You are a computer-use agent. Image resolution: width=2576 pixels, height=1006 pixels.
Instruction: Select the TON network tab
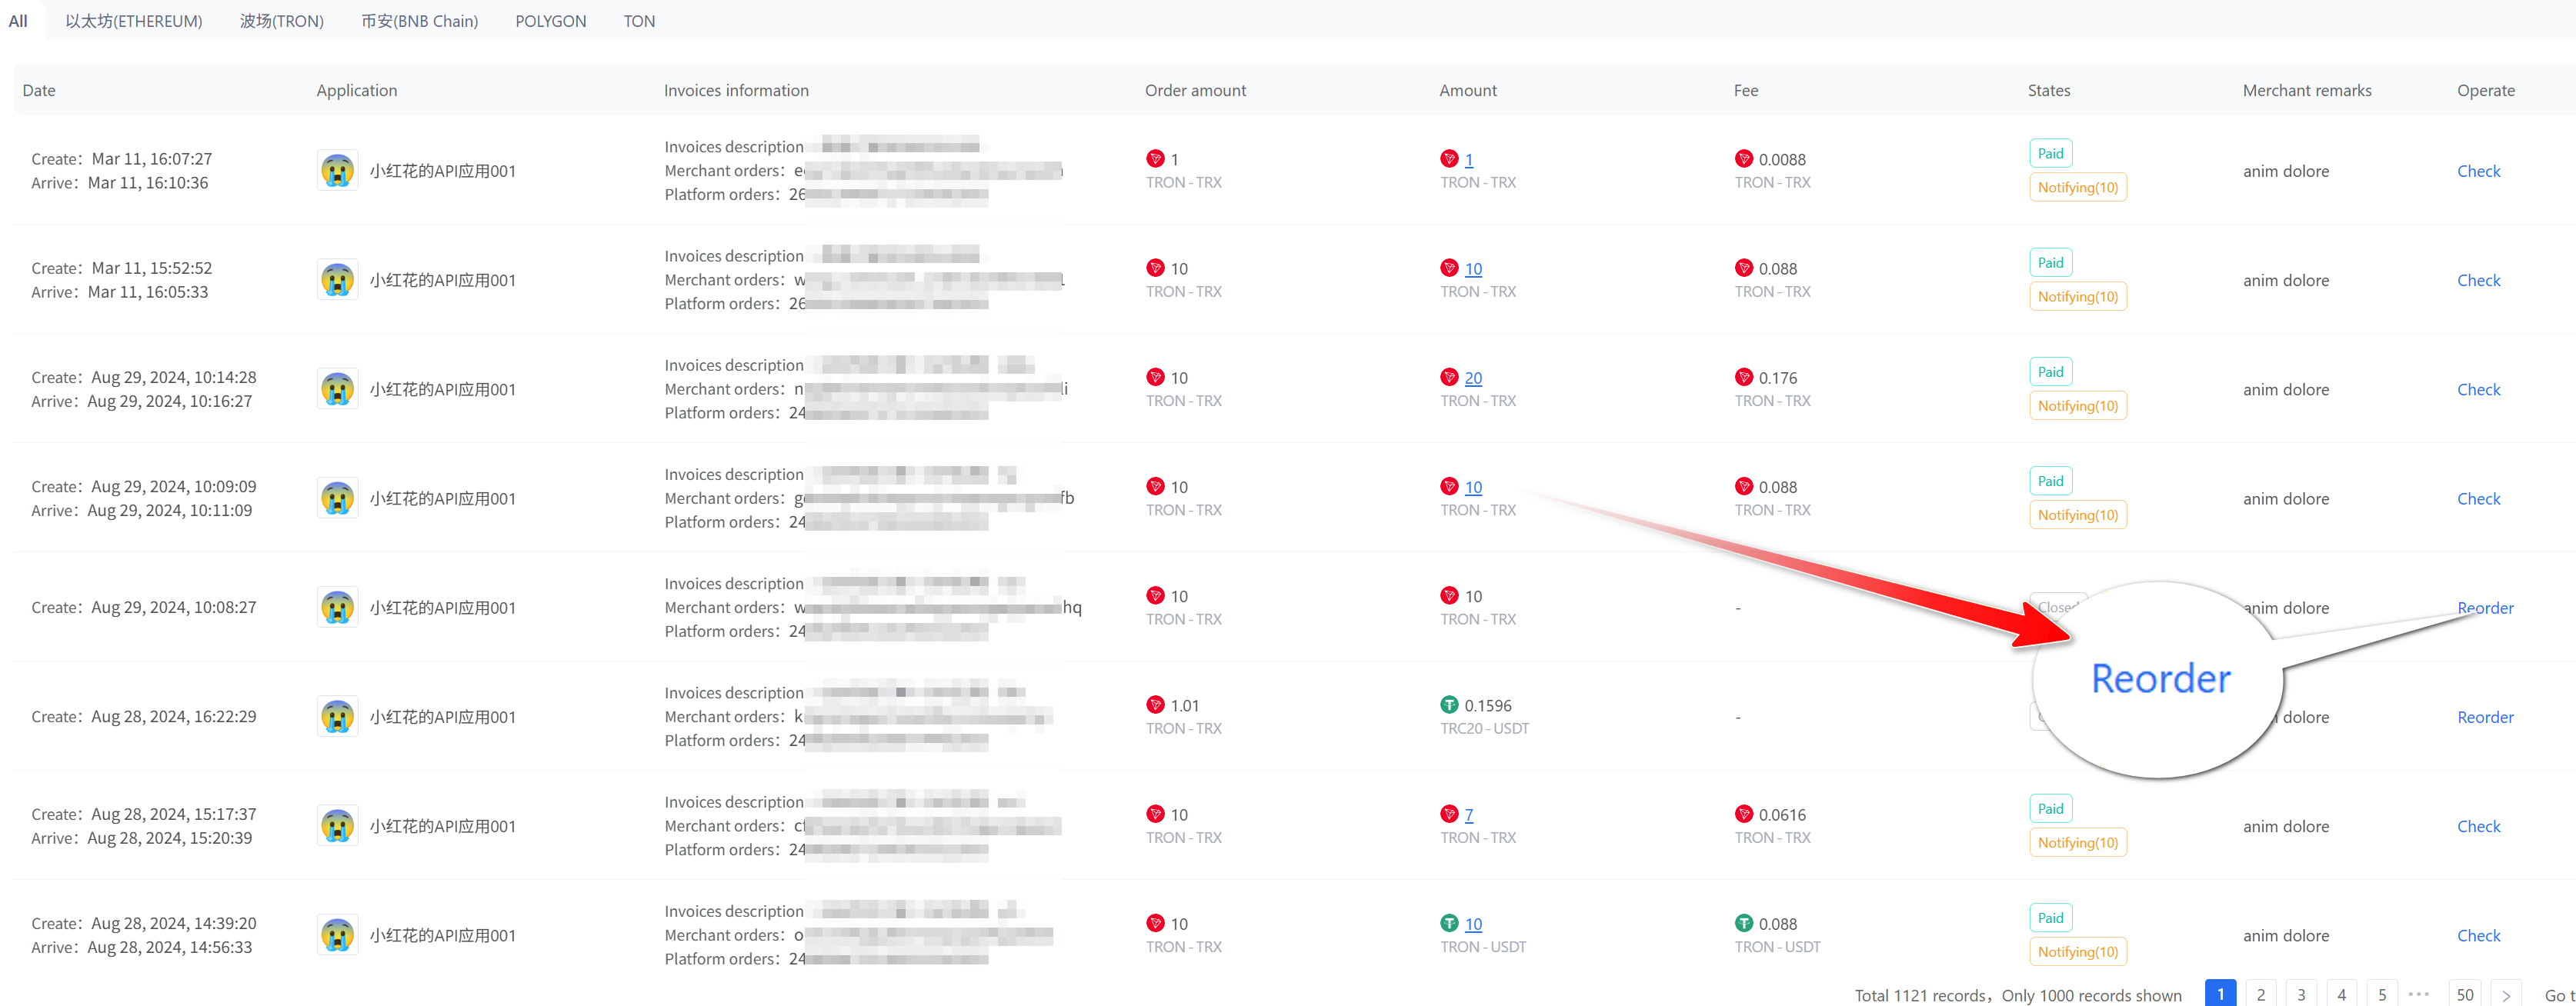[639, 21]
